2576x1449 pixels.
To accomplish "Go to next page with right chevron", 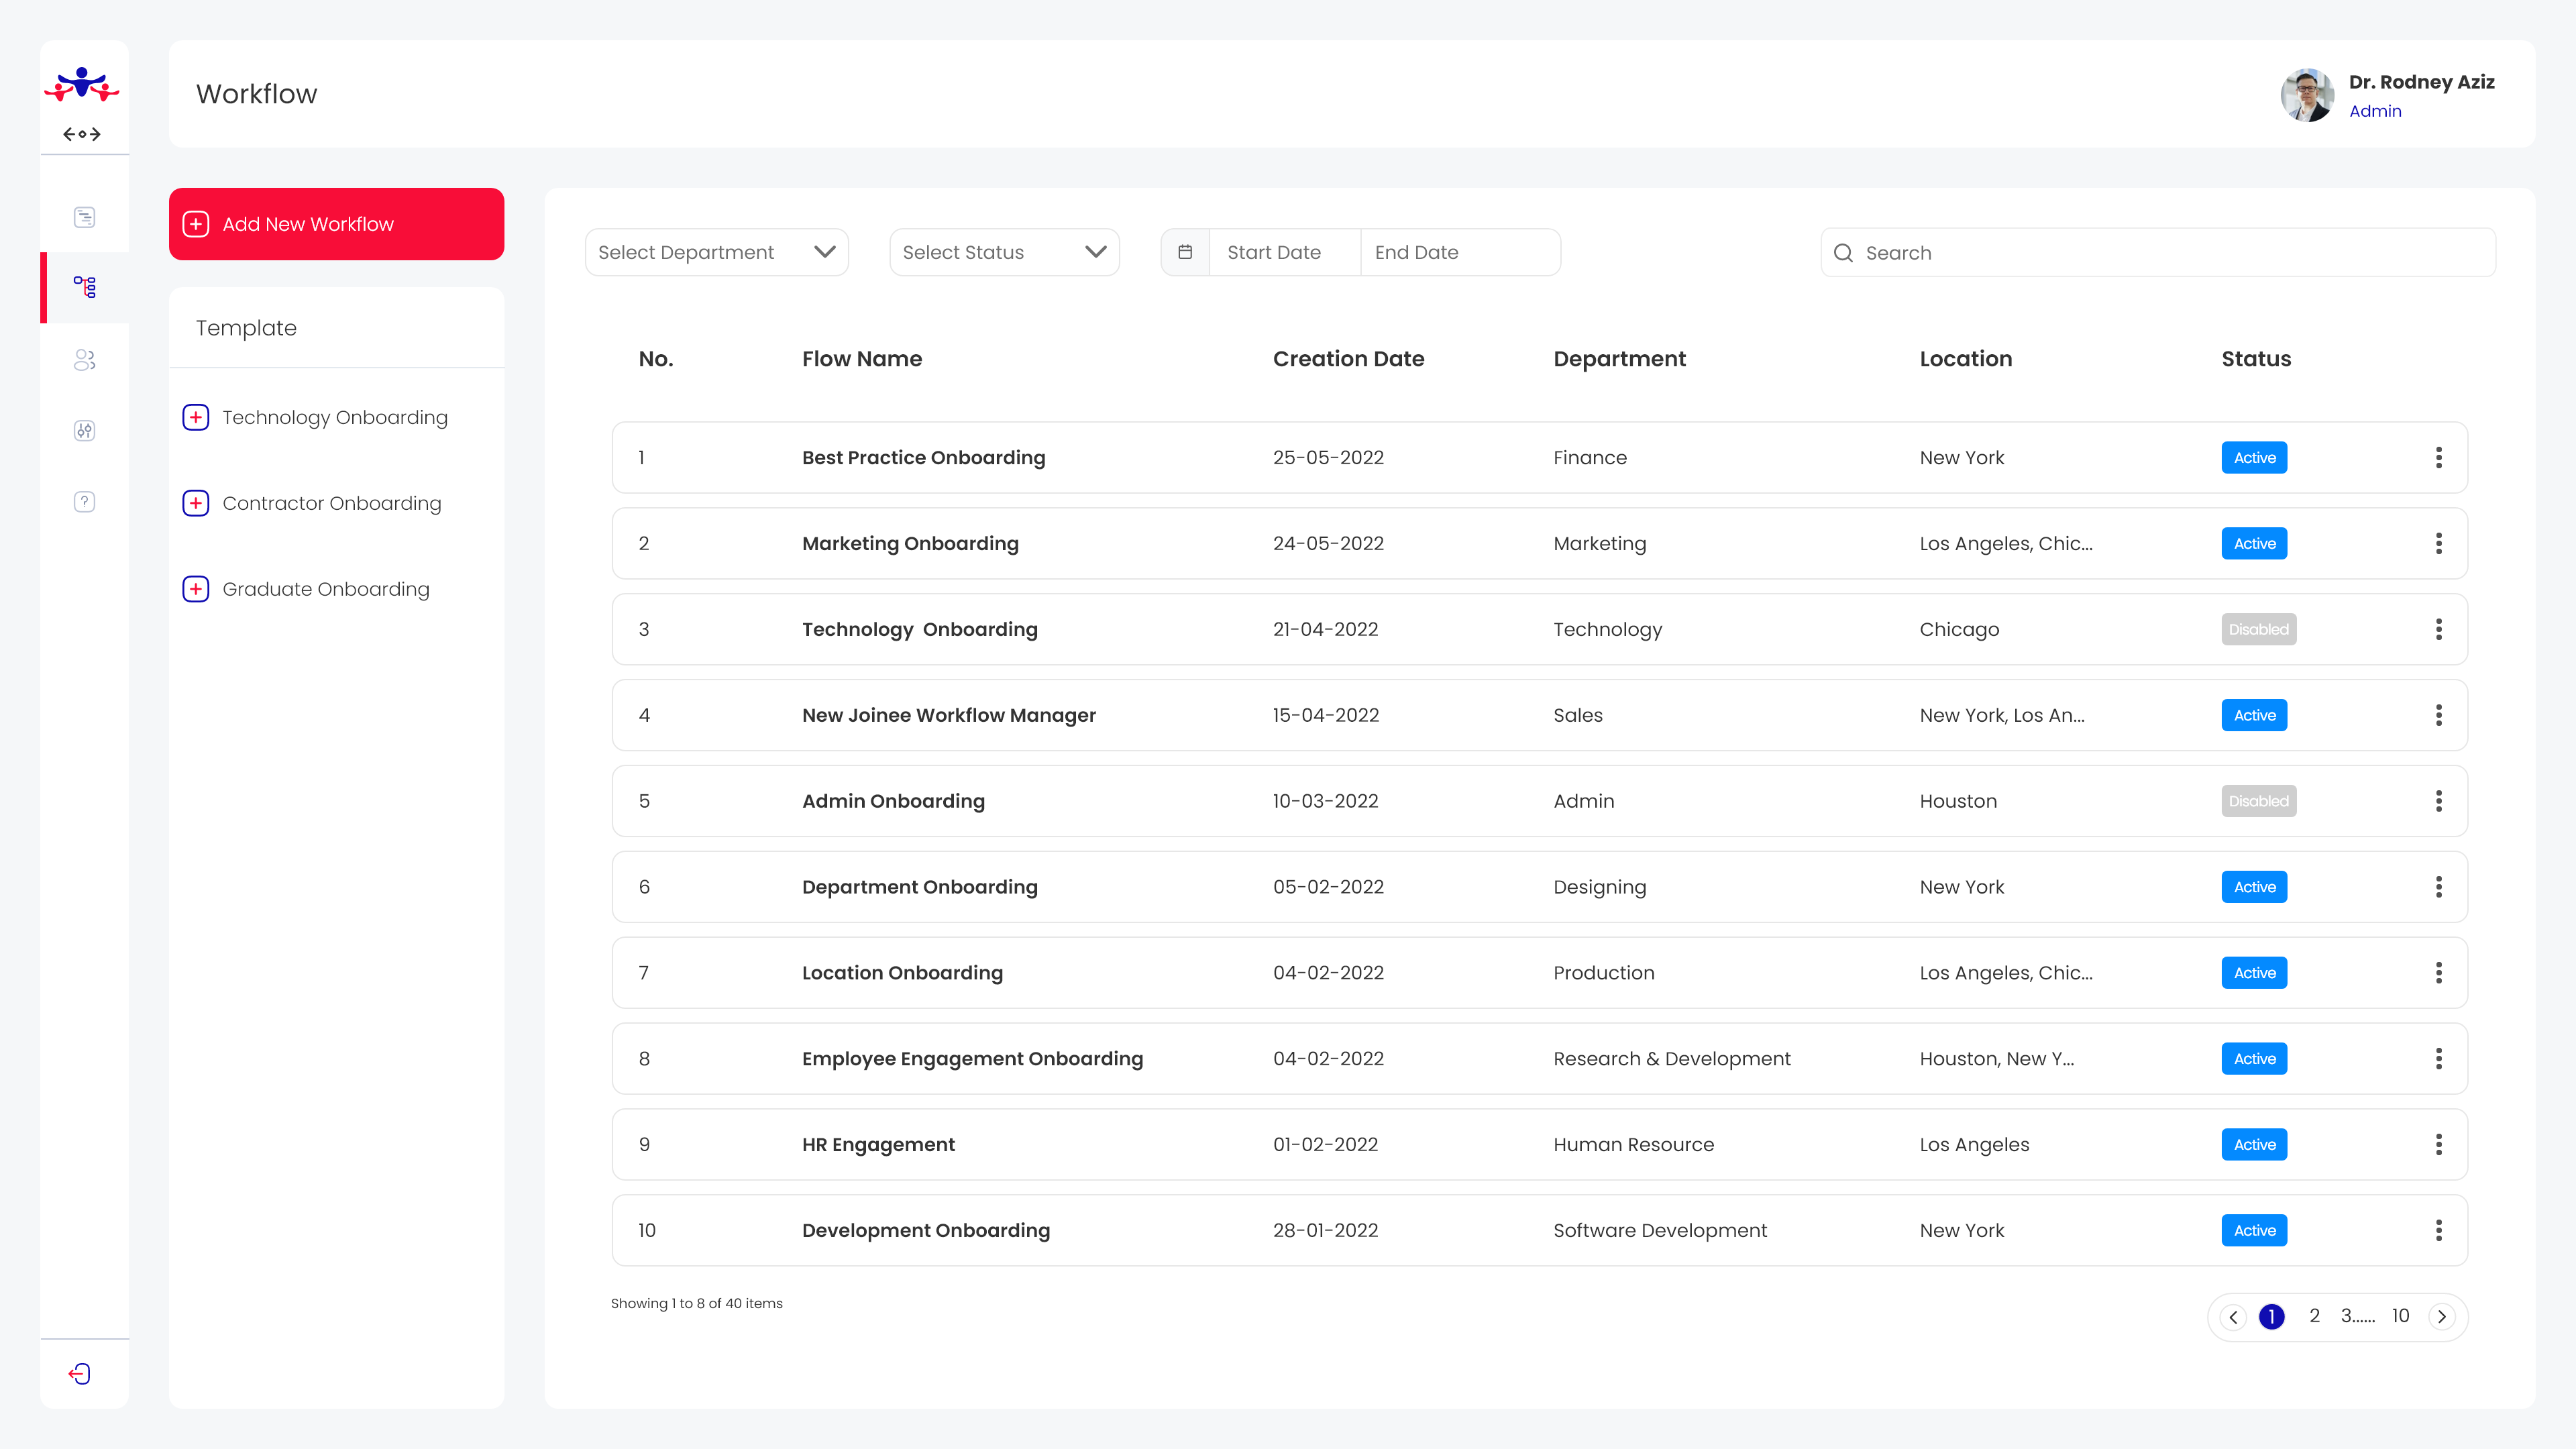I will [2441, 1317].
